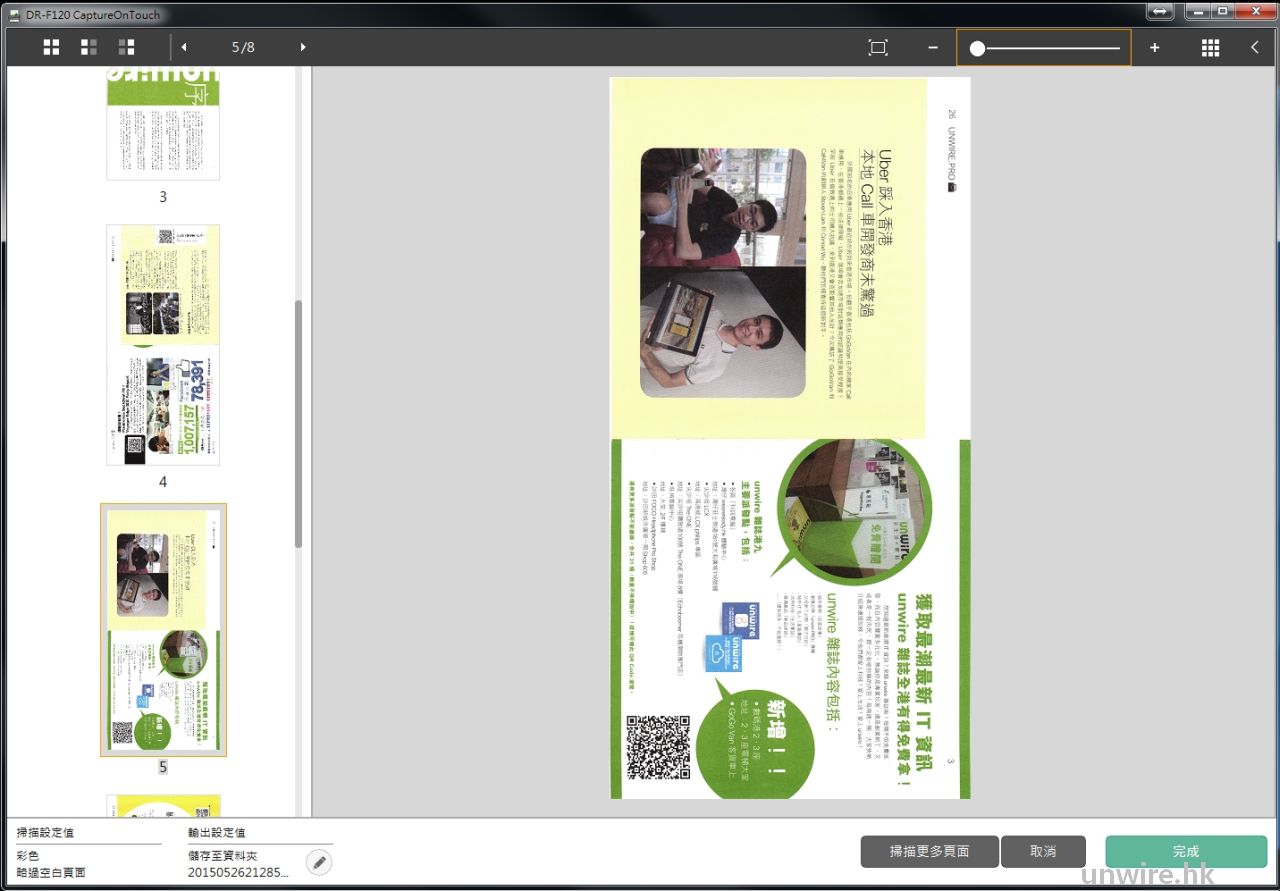Click the fit-to-window icon
The image size is (1280, 891).
click(878, 47)
